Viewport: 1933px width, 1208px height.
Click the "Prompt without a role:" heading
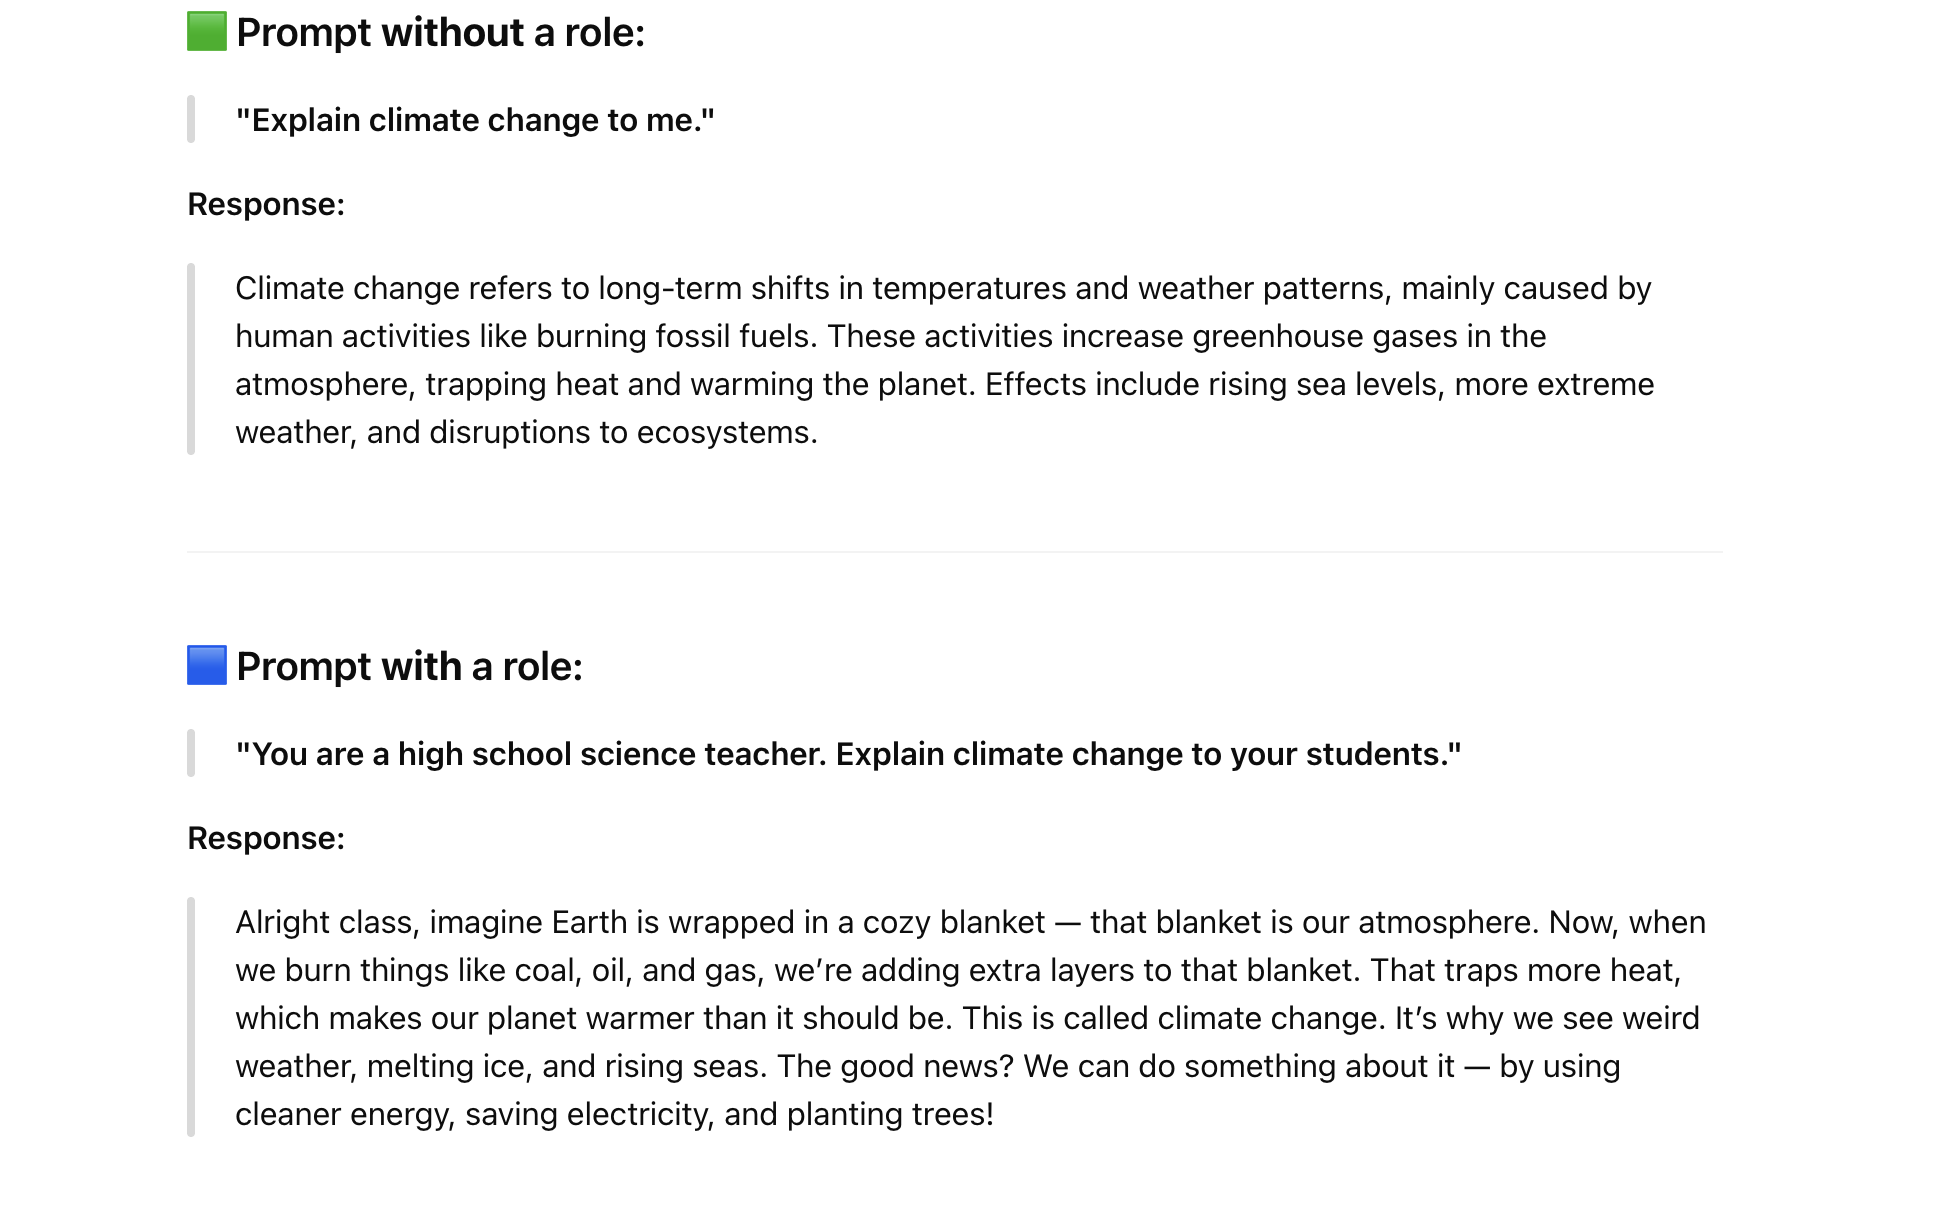pyautogui.click(x=440, y=32)
